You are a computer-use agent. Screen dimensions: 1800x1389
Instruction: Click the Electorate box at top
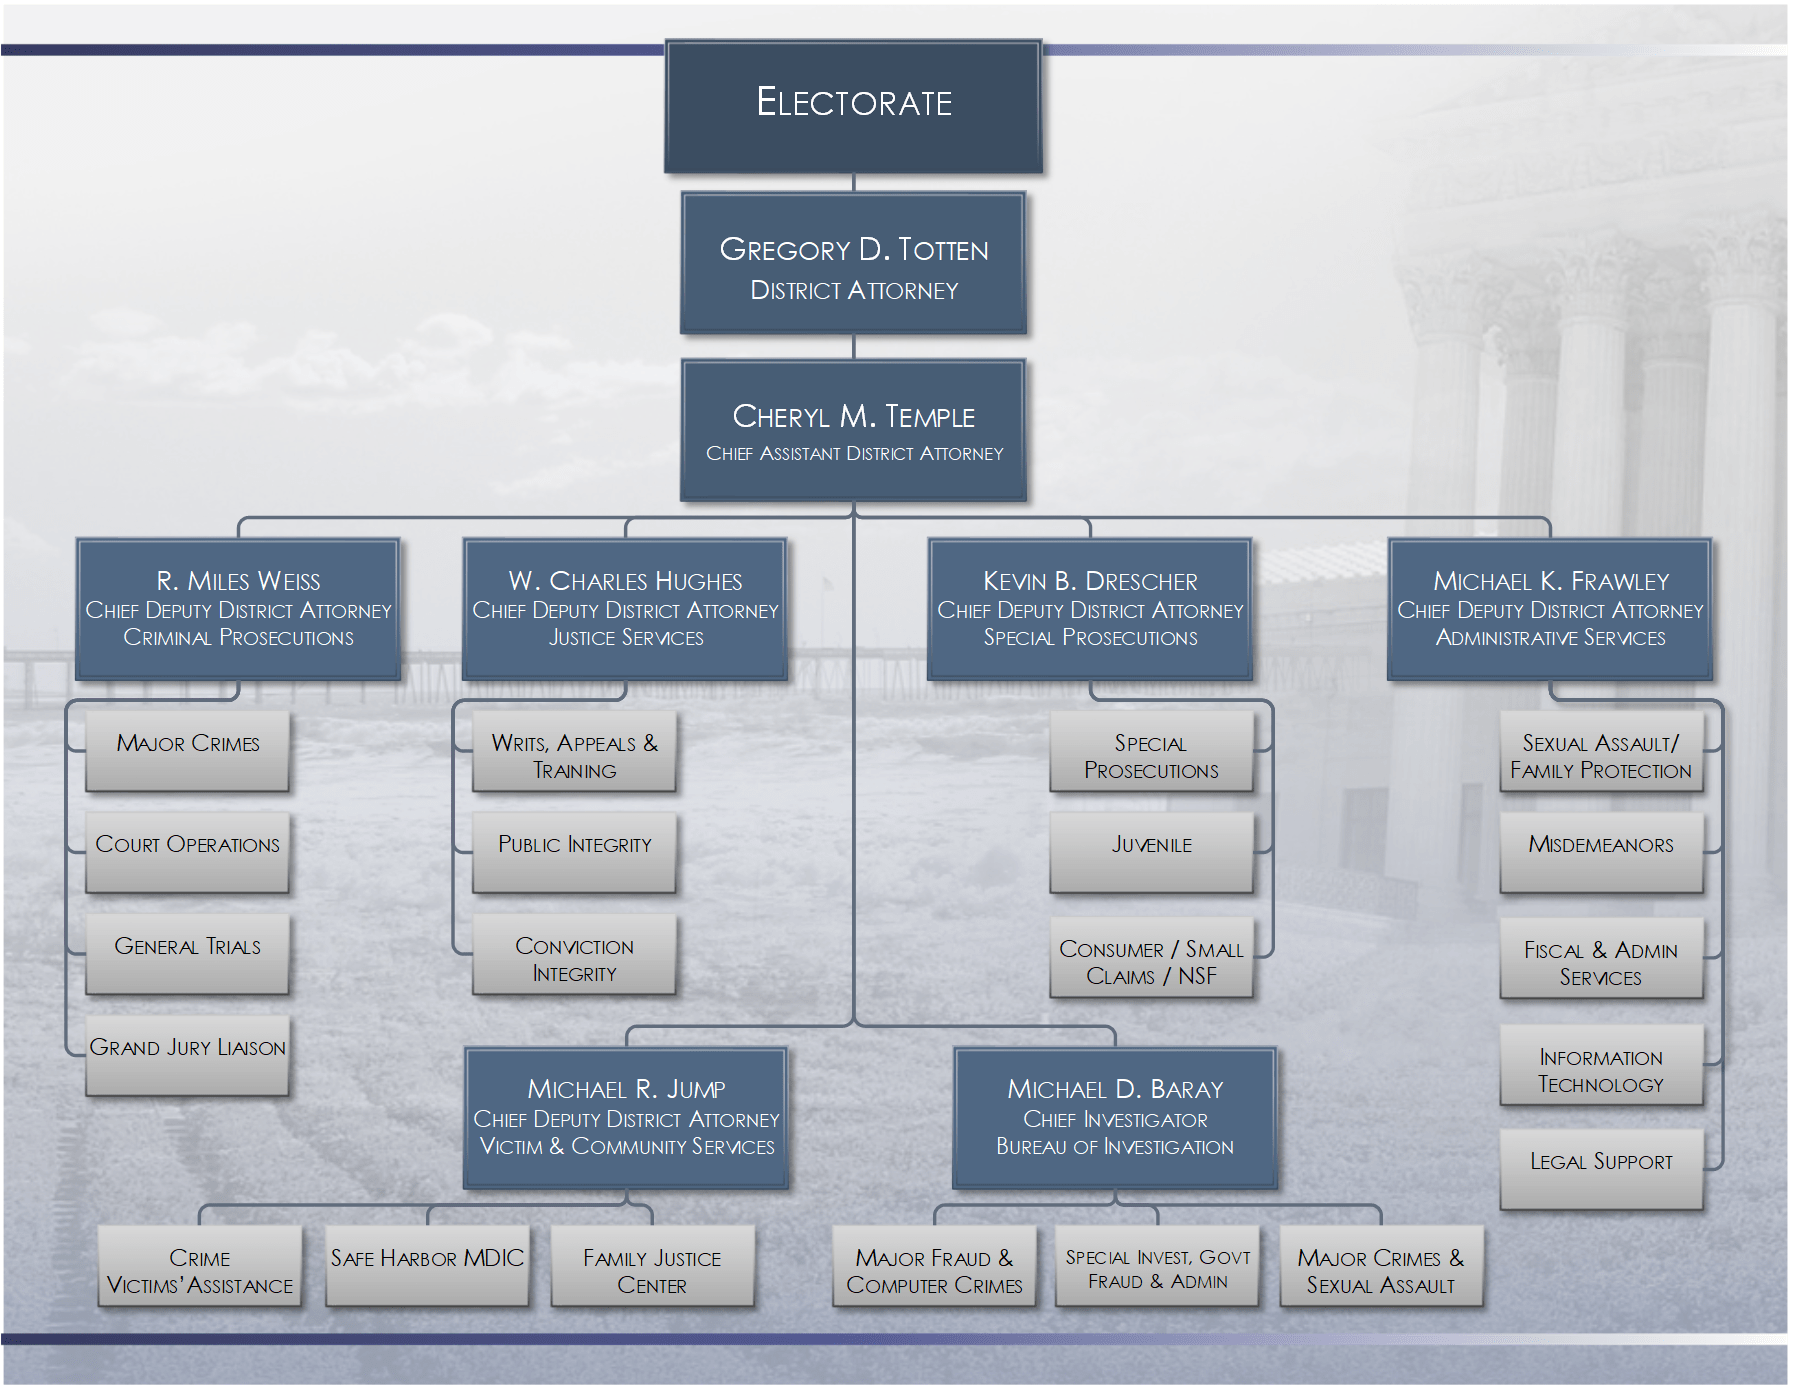(854, 107)
